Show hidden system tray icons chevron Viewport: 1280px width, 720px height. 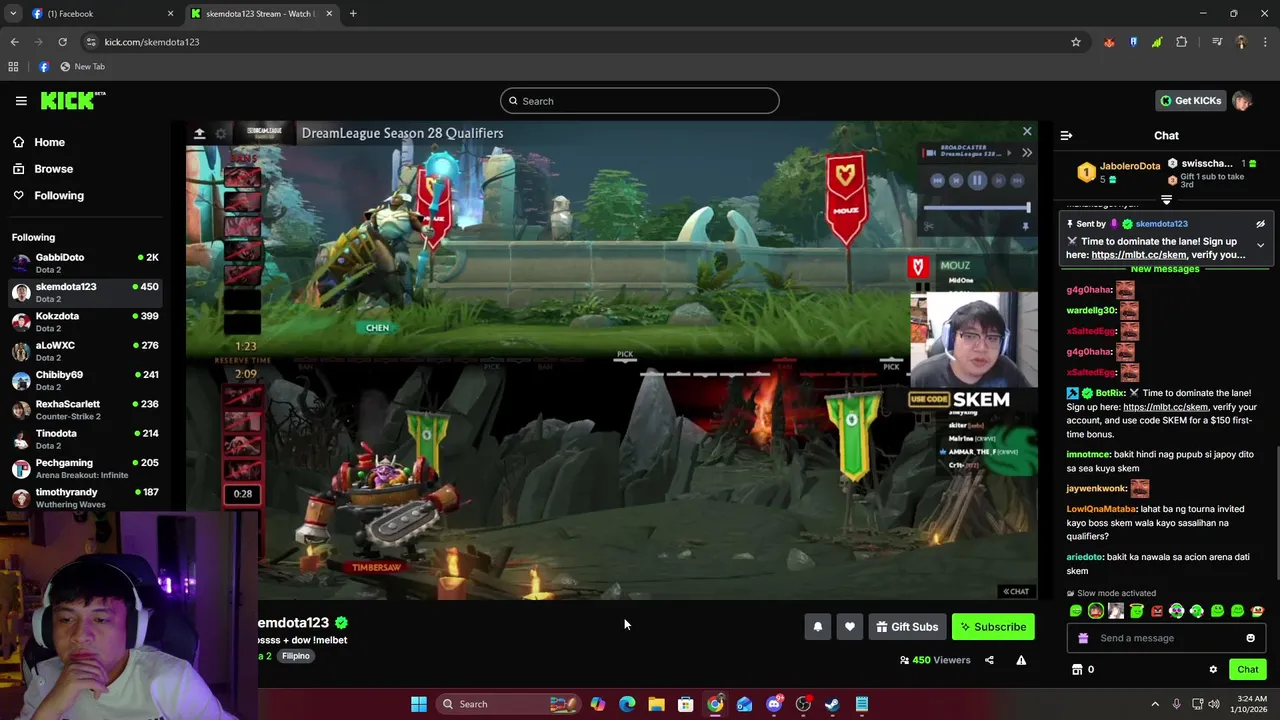(x=1155, y=704)
